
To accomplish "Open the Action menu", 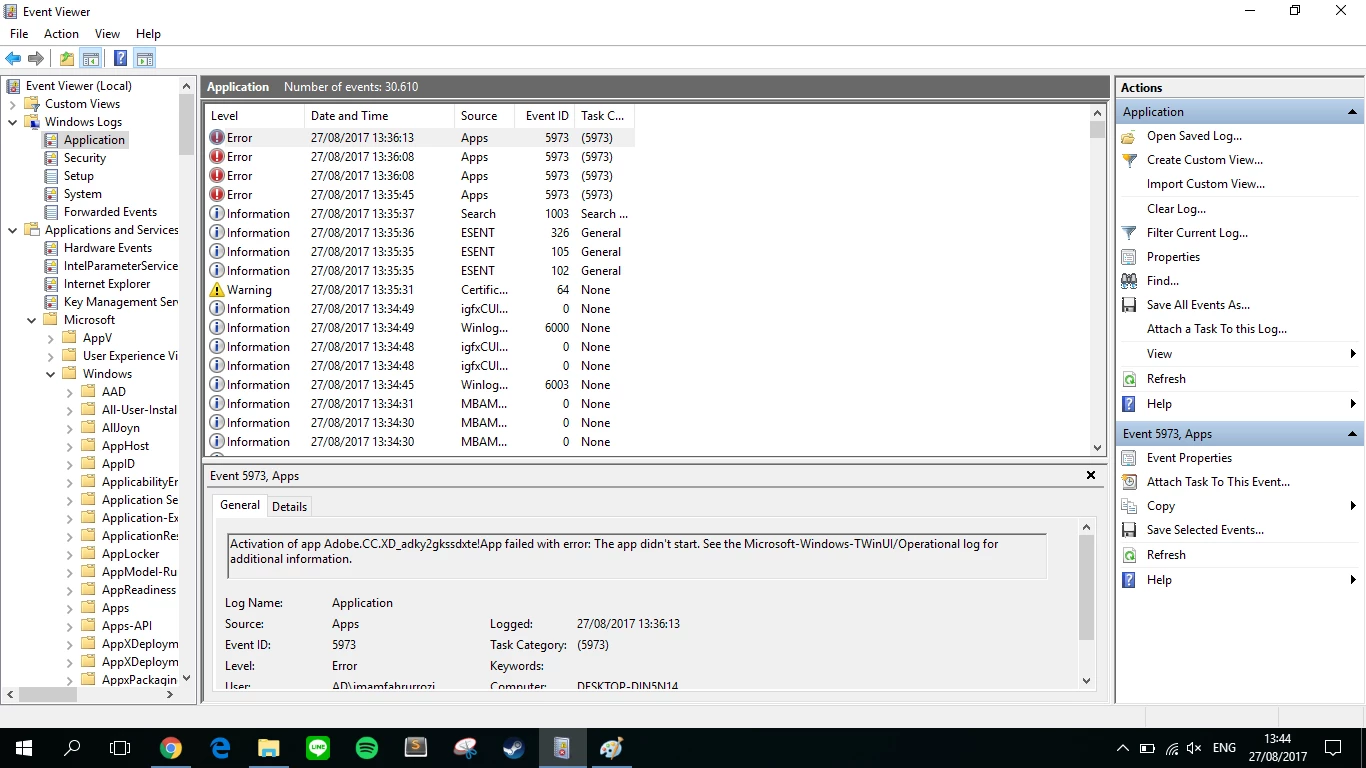I will [x=61, y=34].
